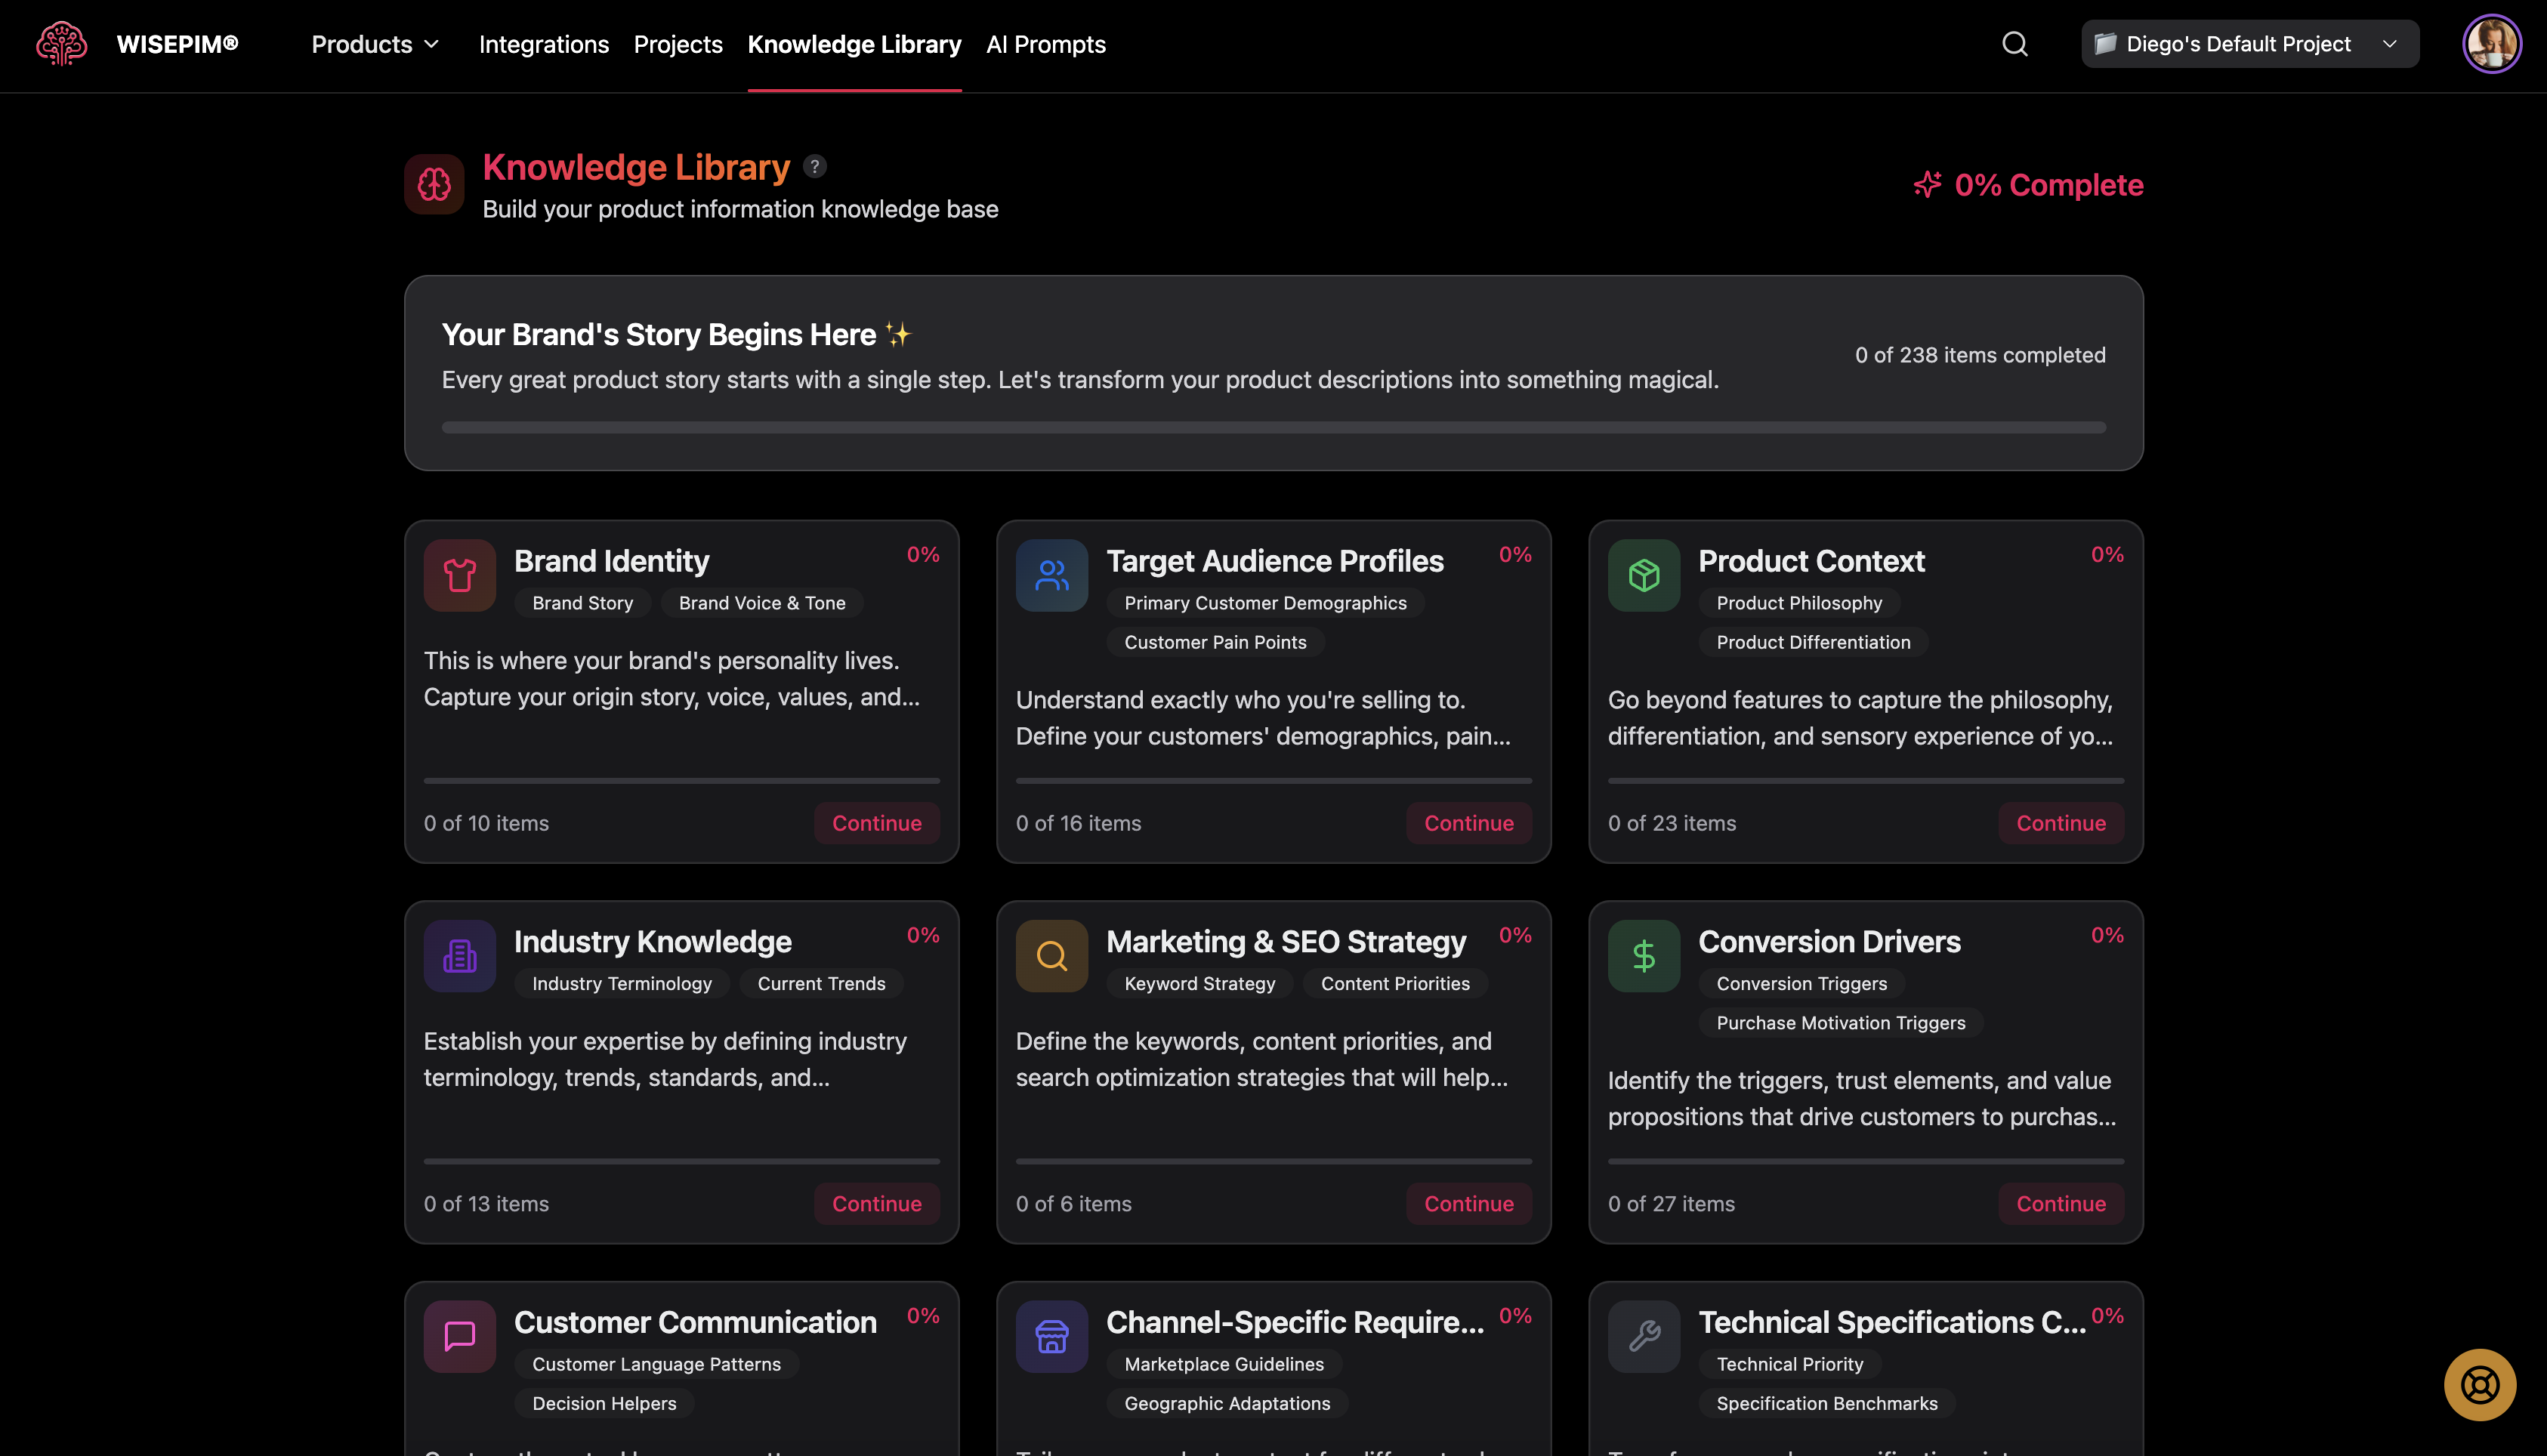Click the Target Audience Profiles people icon
The width and height of the screenshot is (2547, 1456).
1051,575
